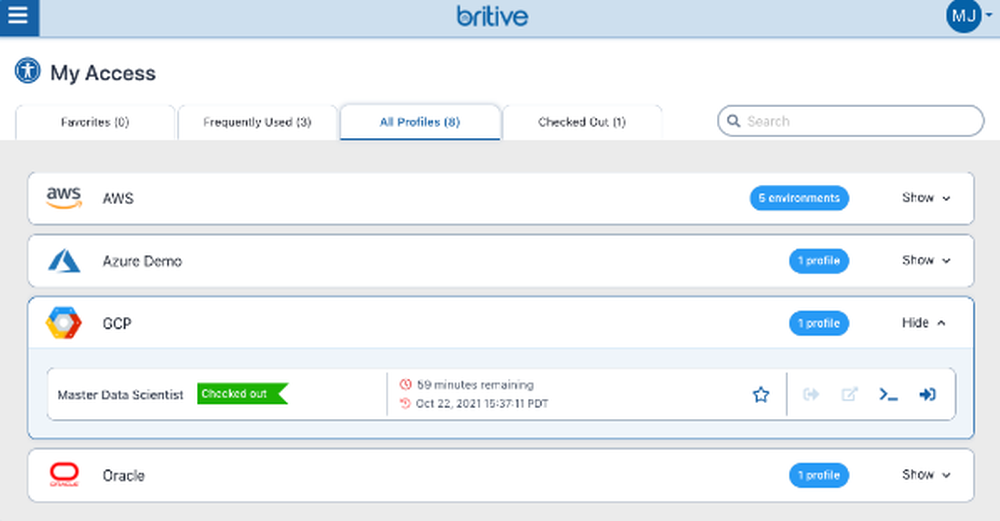Click the AWS application name
This screenshot has height=521, width=1000.
pos(118,198)
